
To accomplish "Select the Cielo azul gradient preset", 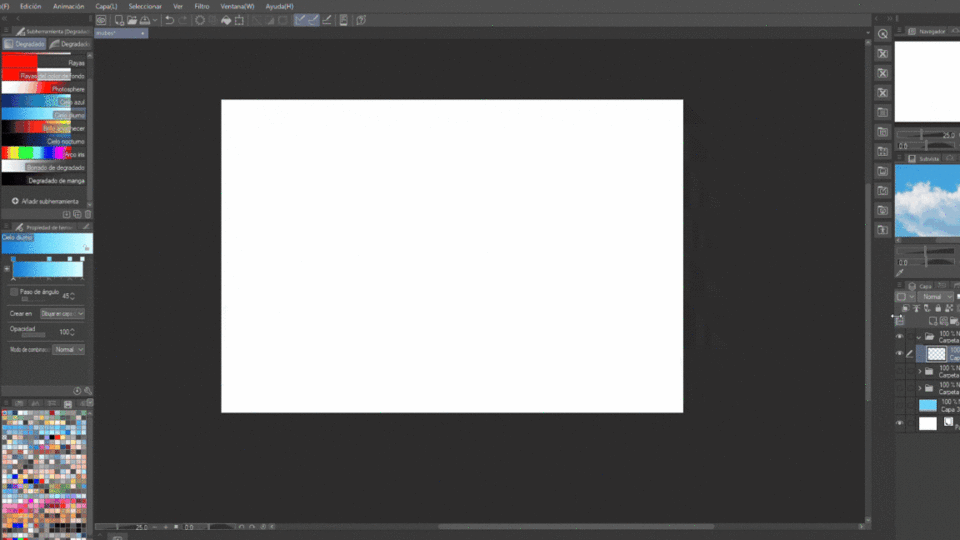I will [43, 102].
